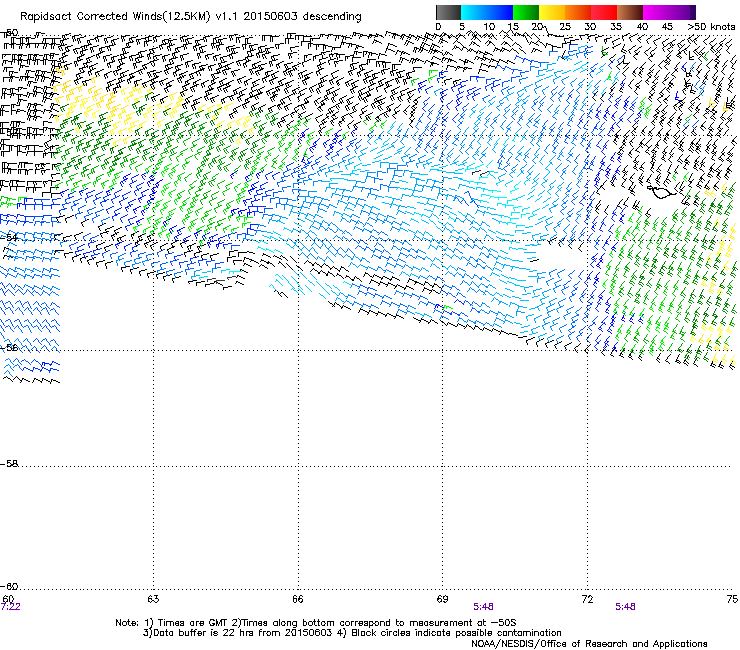Click the longitude label 63
This screenshot has height=650, width=740.
pyautogui.click(x=153, y=599)
